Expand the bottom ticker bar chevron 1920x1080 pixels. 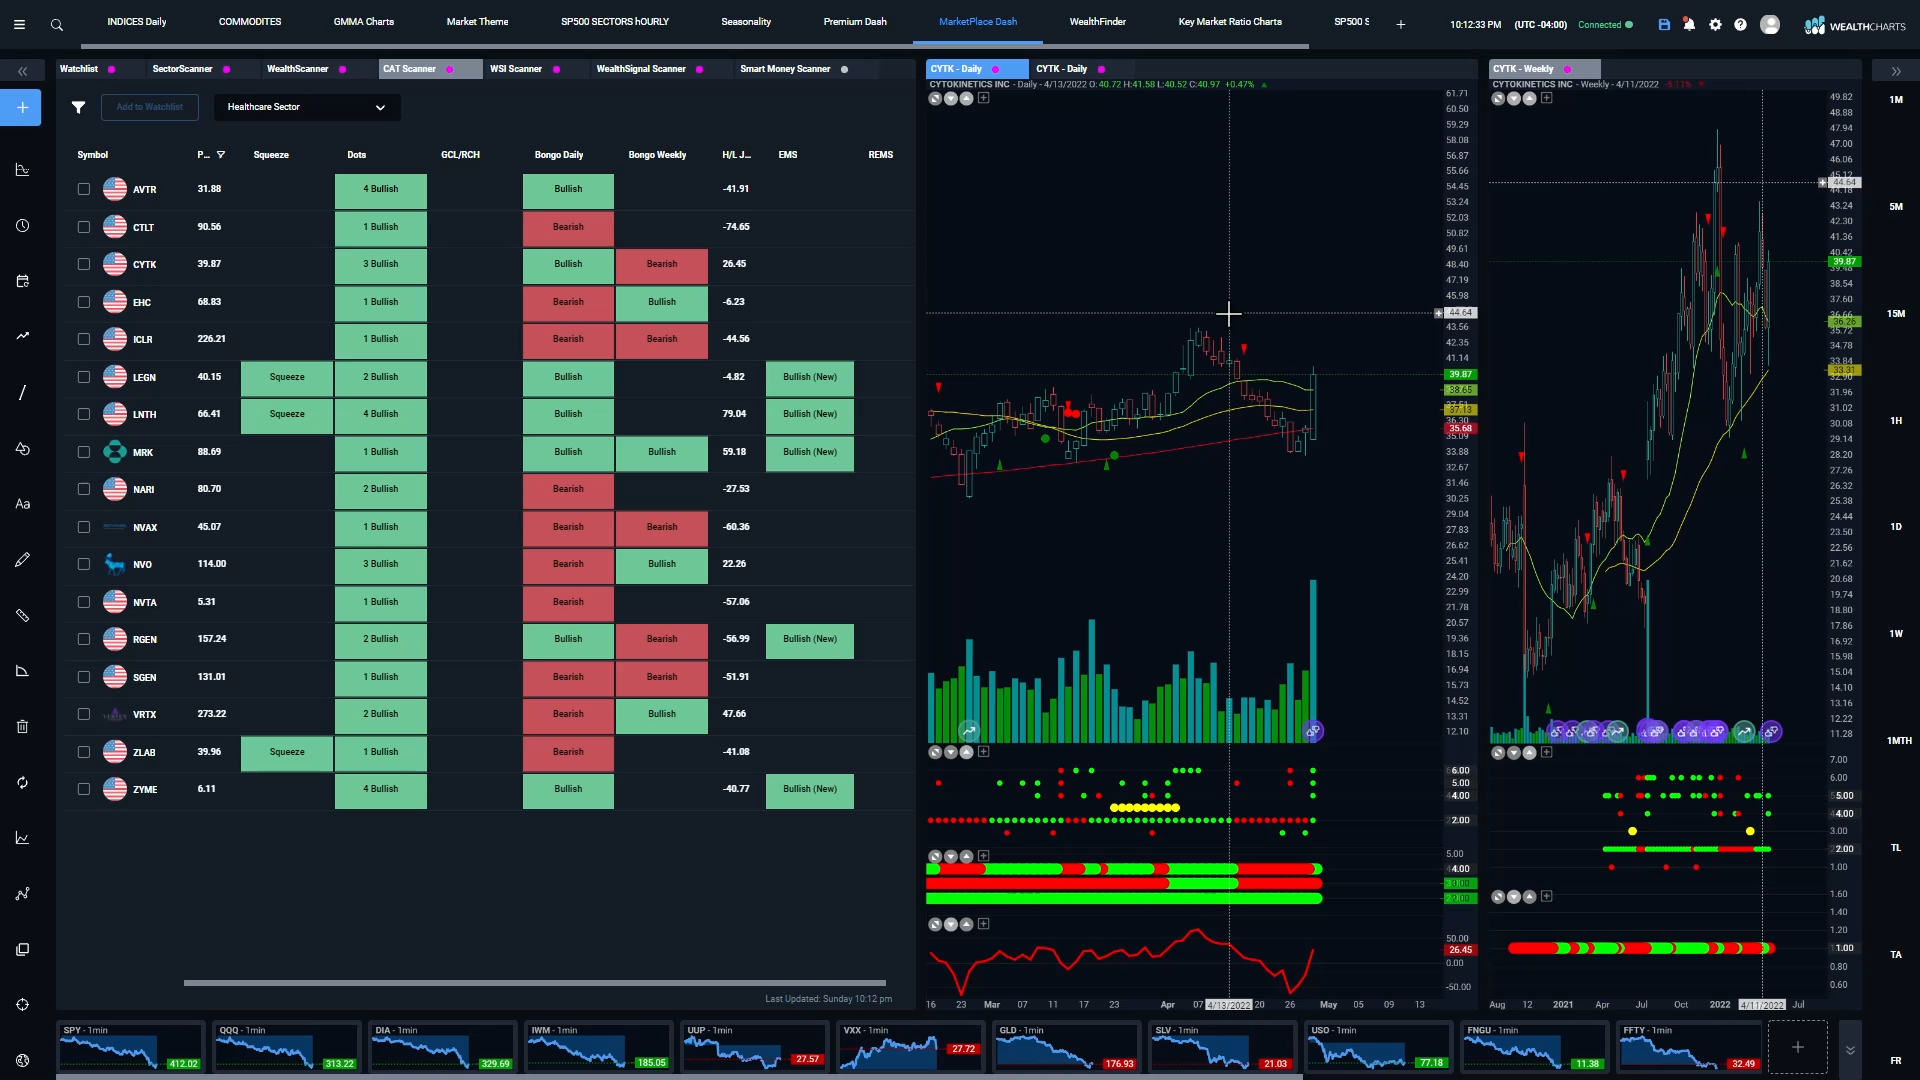(x=1850, y=1050)
